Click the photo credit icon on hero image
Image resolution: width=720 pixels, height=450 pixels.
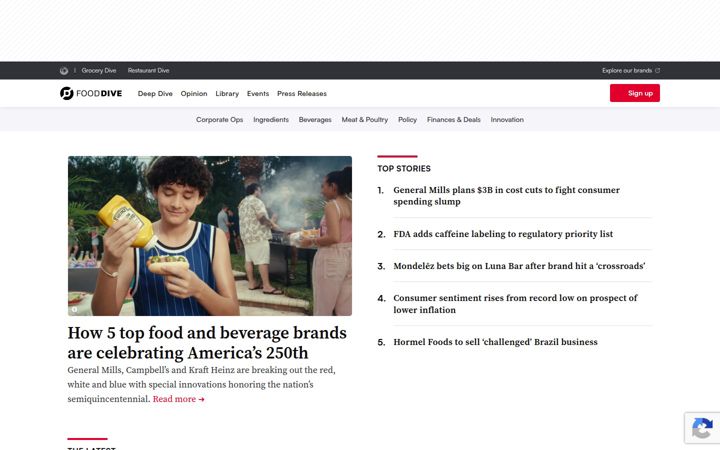click(74, 309)
